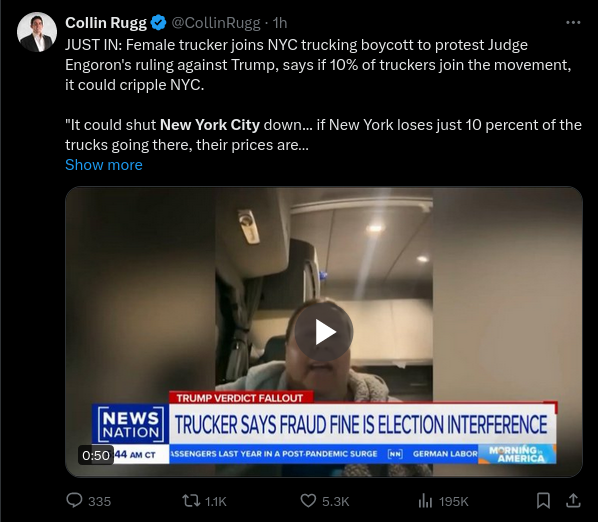The width and height of the screenshot is (598, 522).
Task: Click the 195K views count
Action: 453,501
